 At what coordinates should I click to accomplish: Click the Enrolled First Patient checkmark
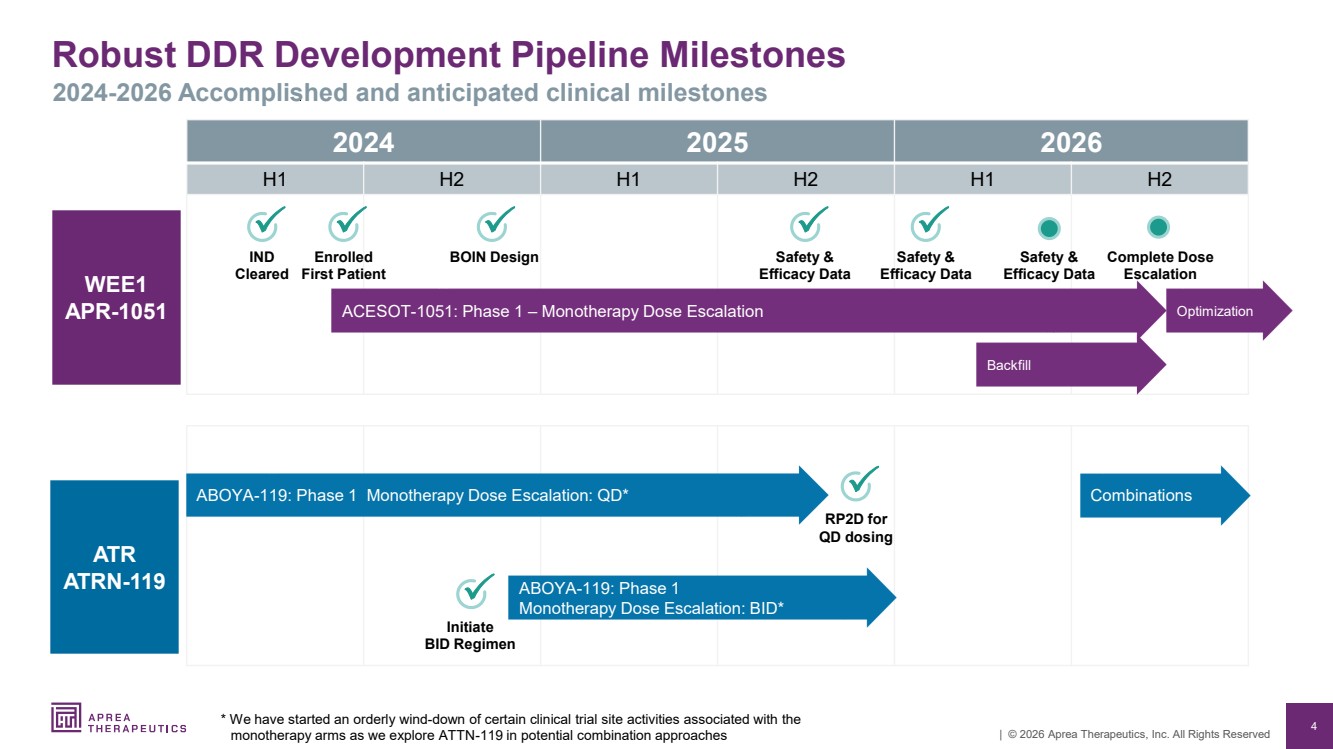346,225
